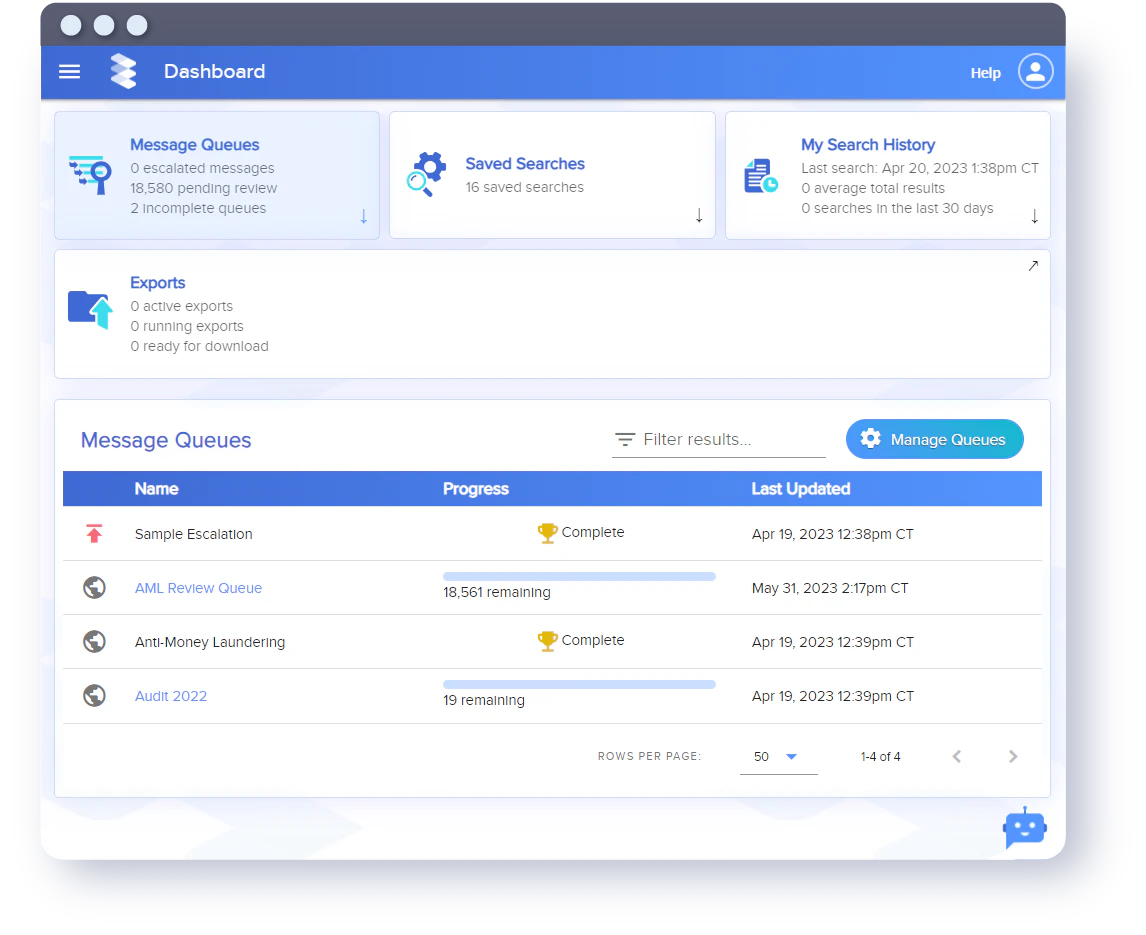
Task: Jump down via My Search History card arrow
Action: coord(1034,216)
